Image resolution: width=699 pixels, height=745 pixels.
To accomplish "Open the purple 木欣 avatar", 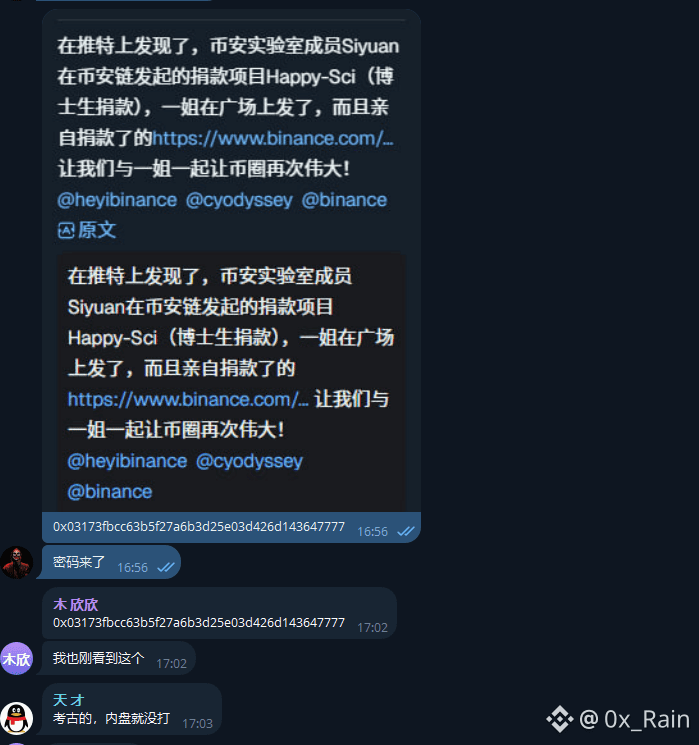I will click(17, 659).
